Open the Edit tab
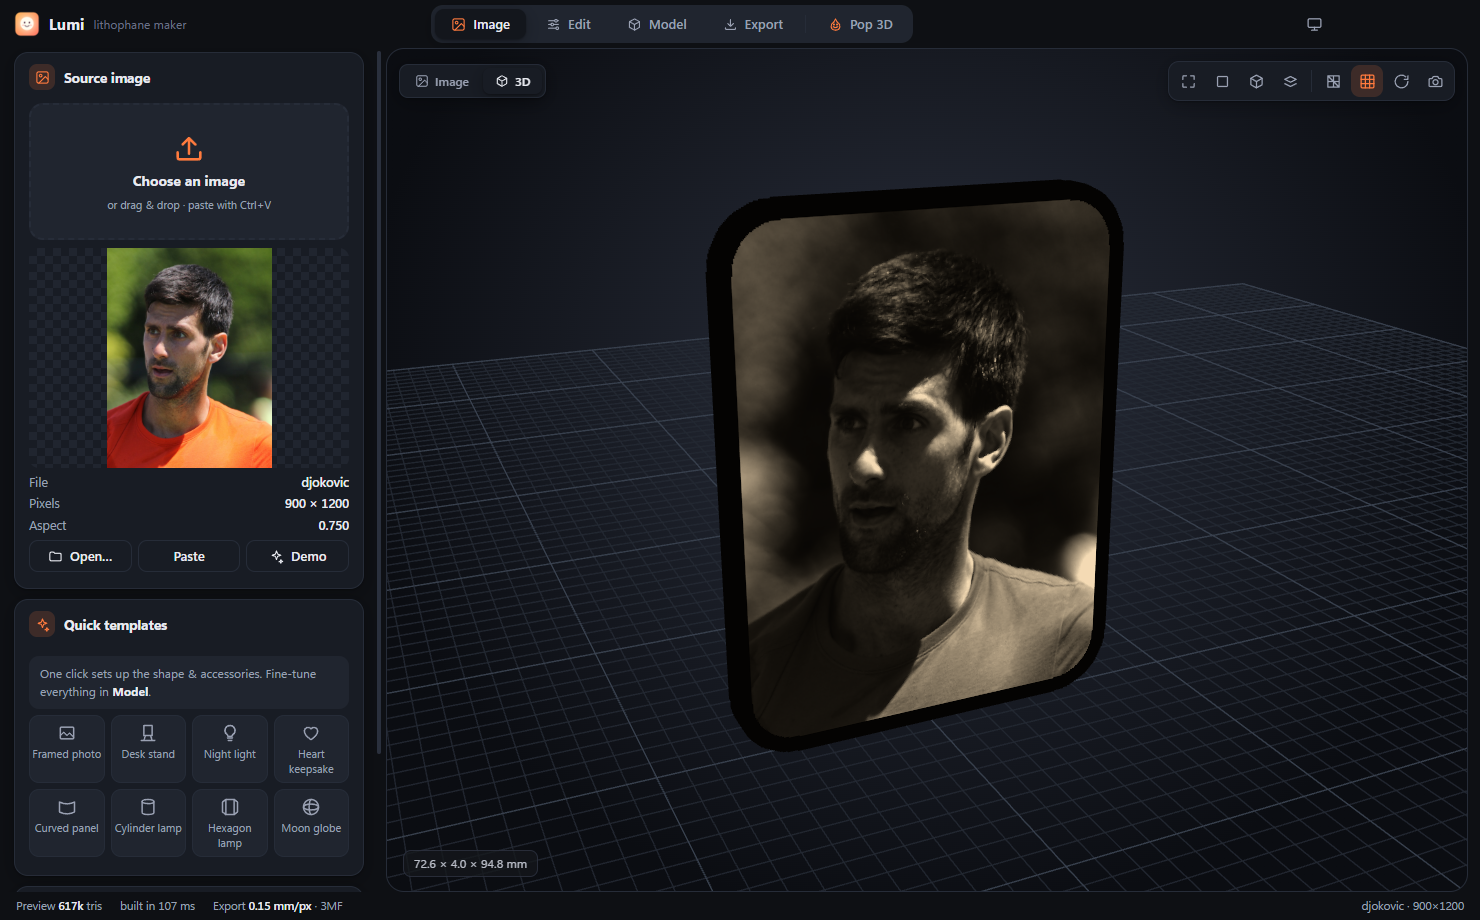1480x920 pixels. pos(569,24)
